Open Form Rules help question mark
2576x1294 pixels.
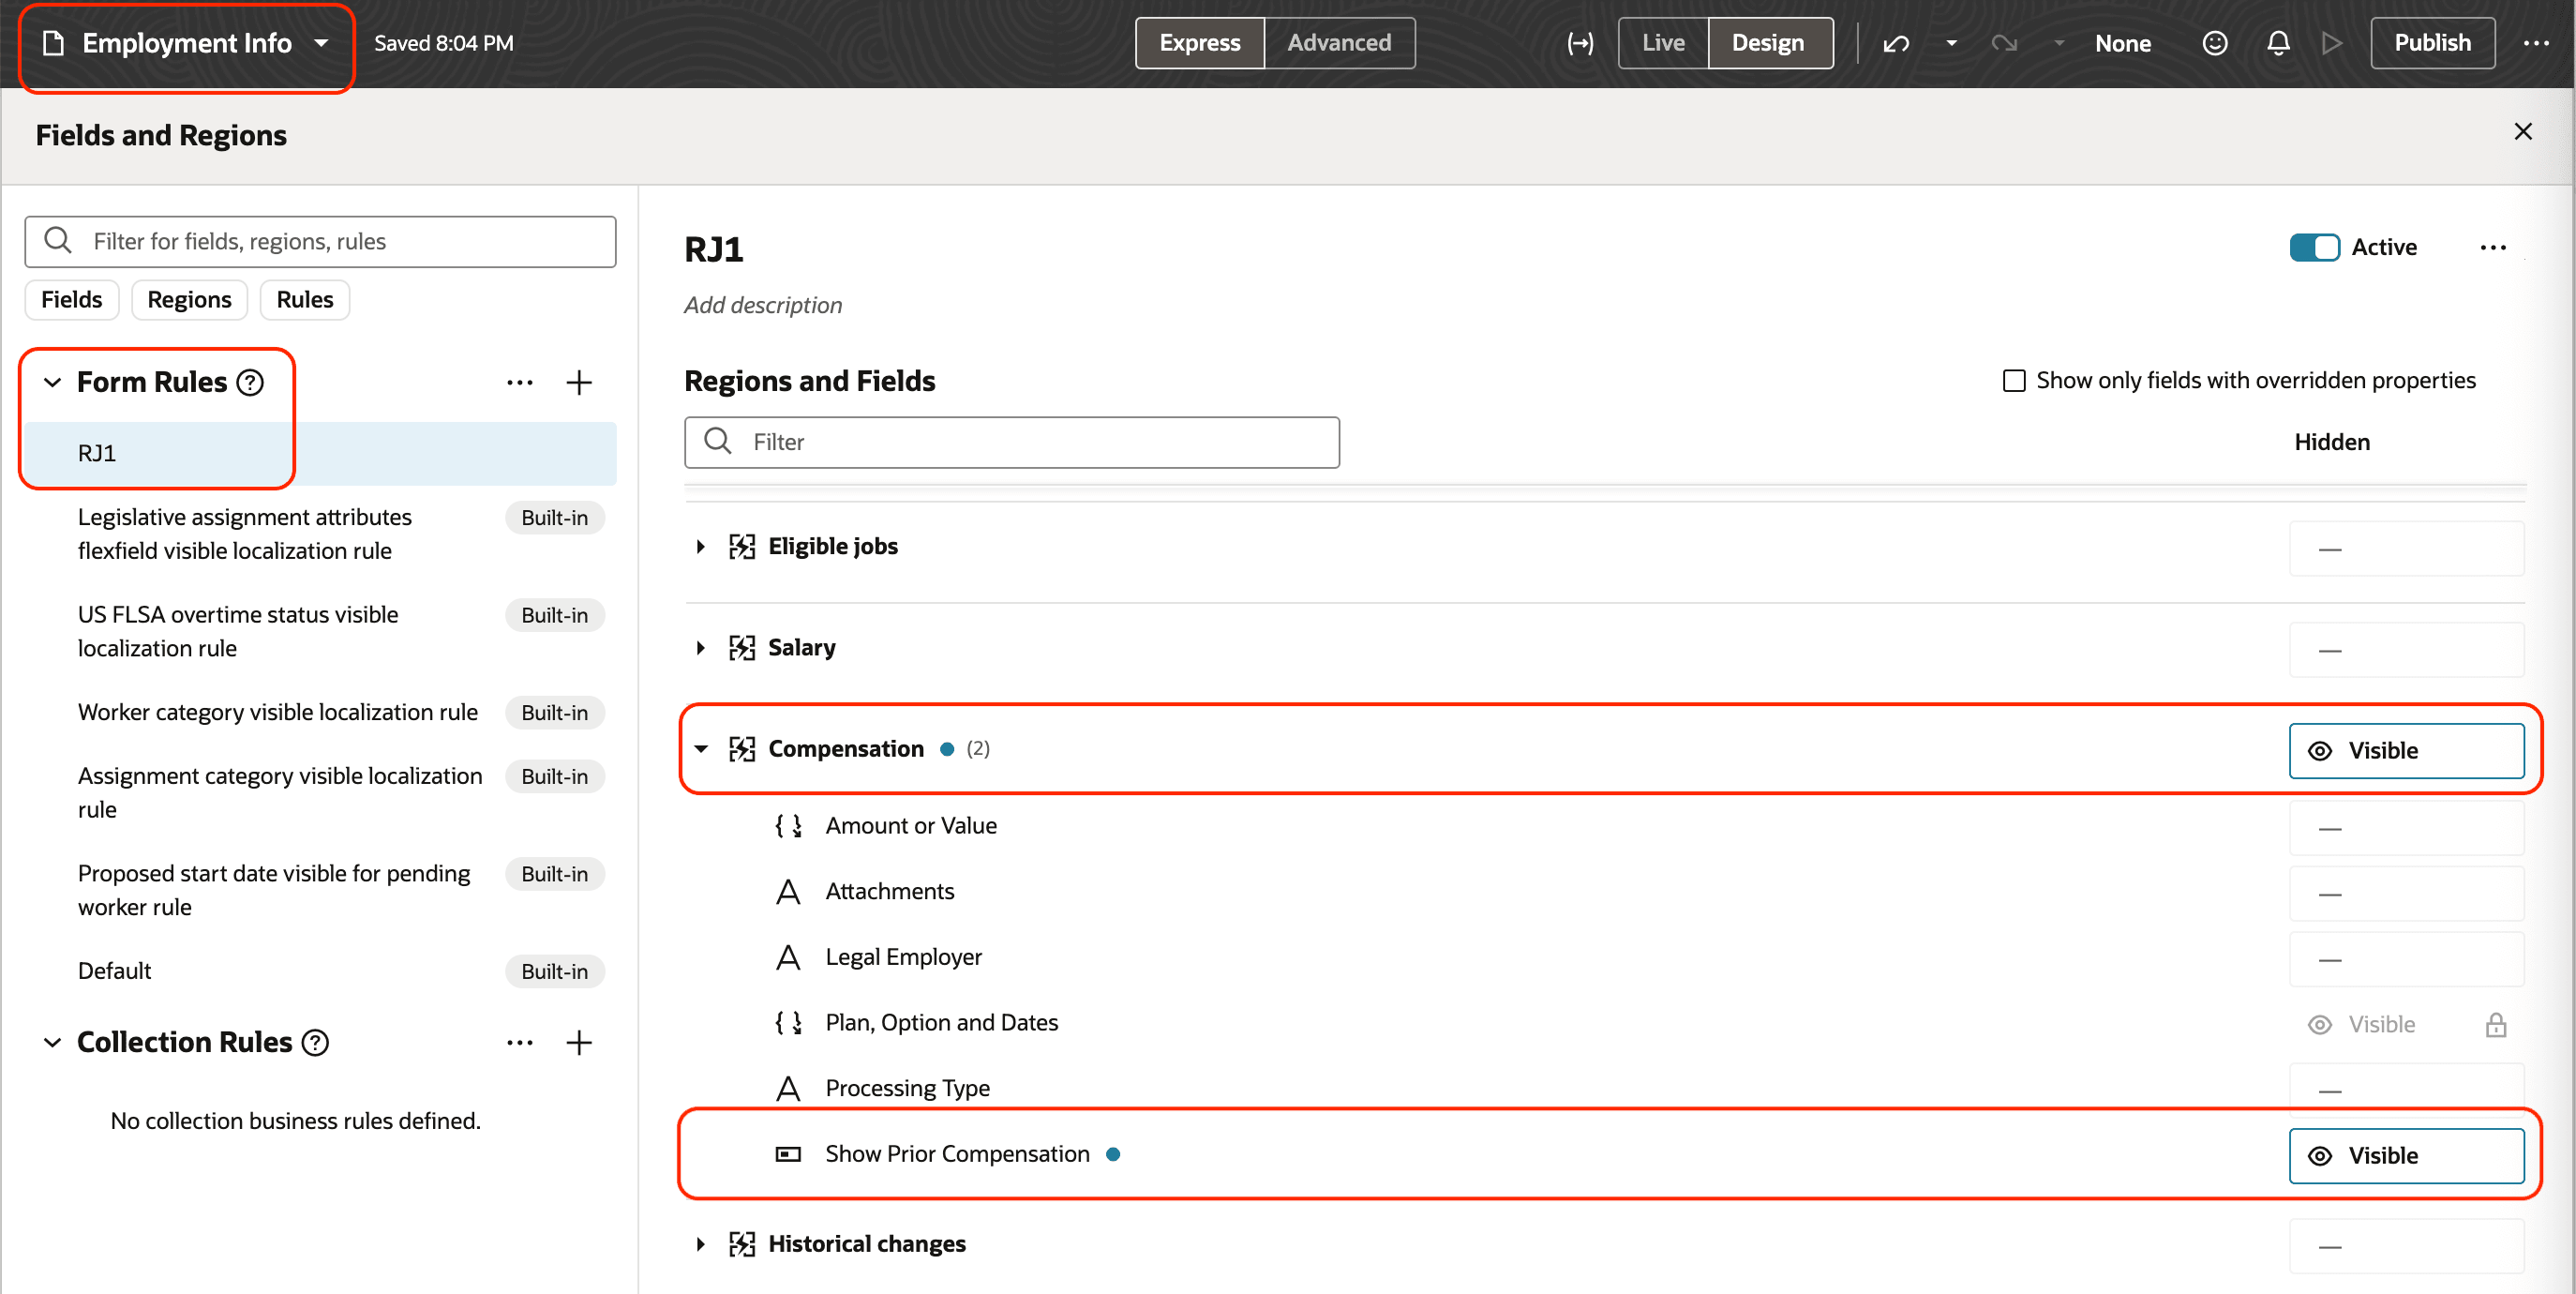[x=250, y=383]
